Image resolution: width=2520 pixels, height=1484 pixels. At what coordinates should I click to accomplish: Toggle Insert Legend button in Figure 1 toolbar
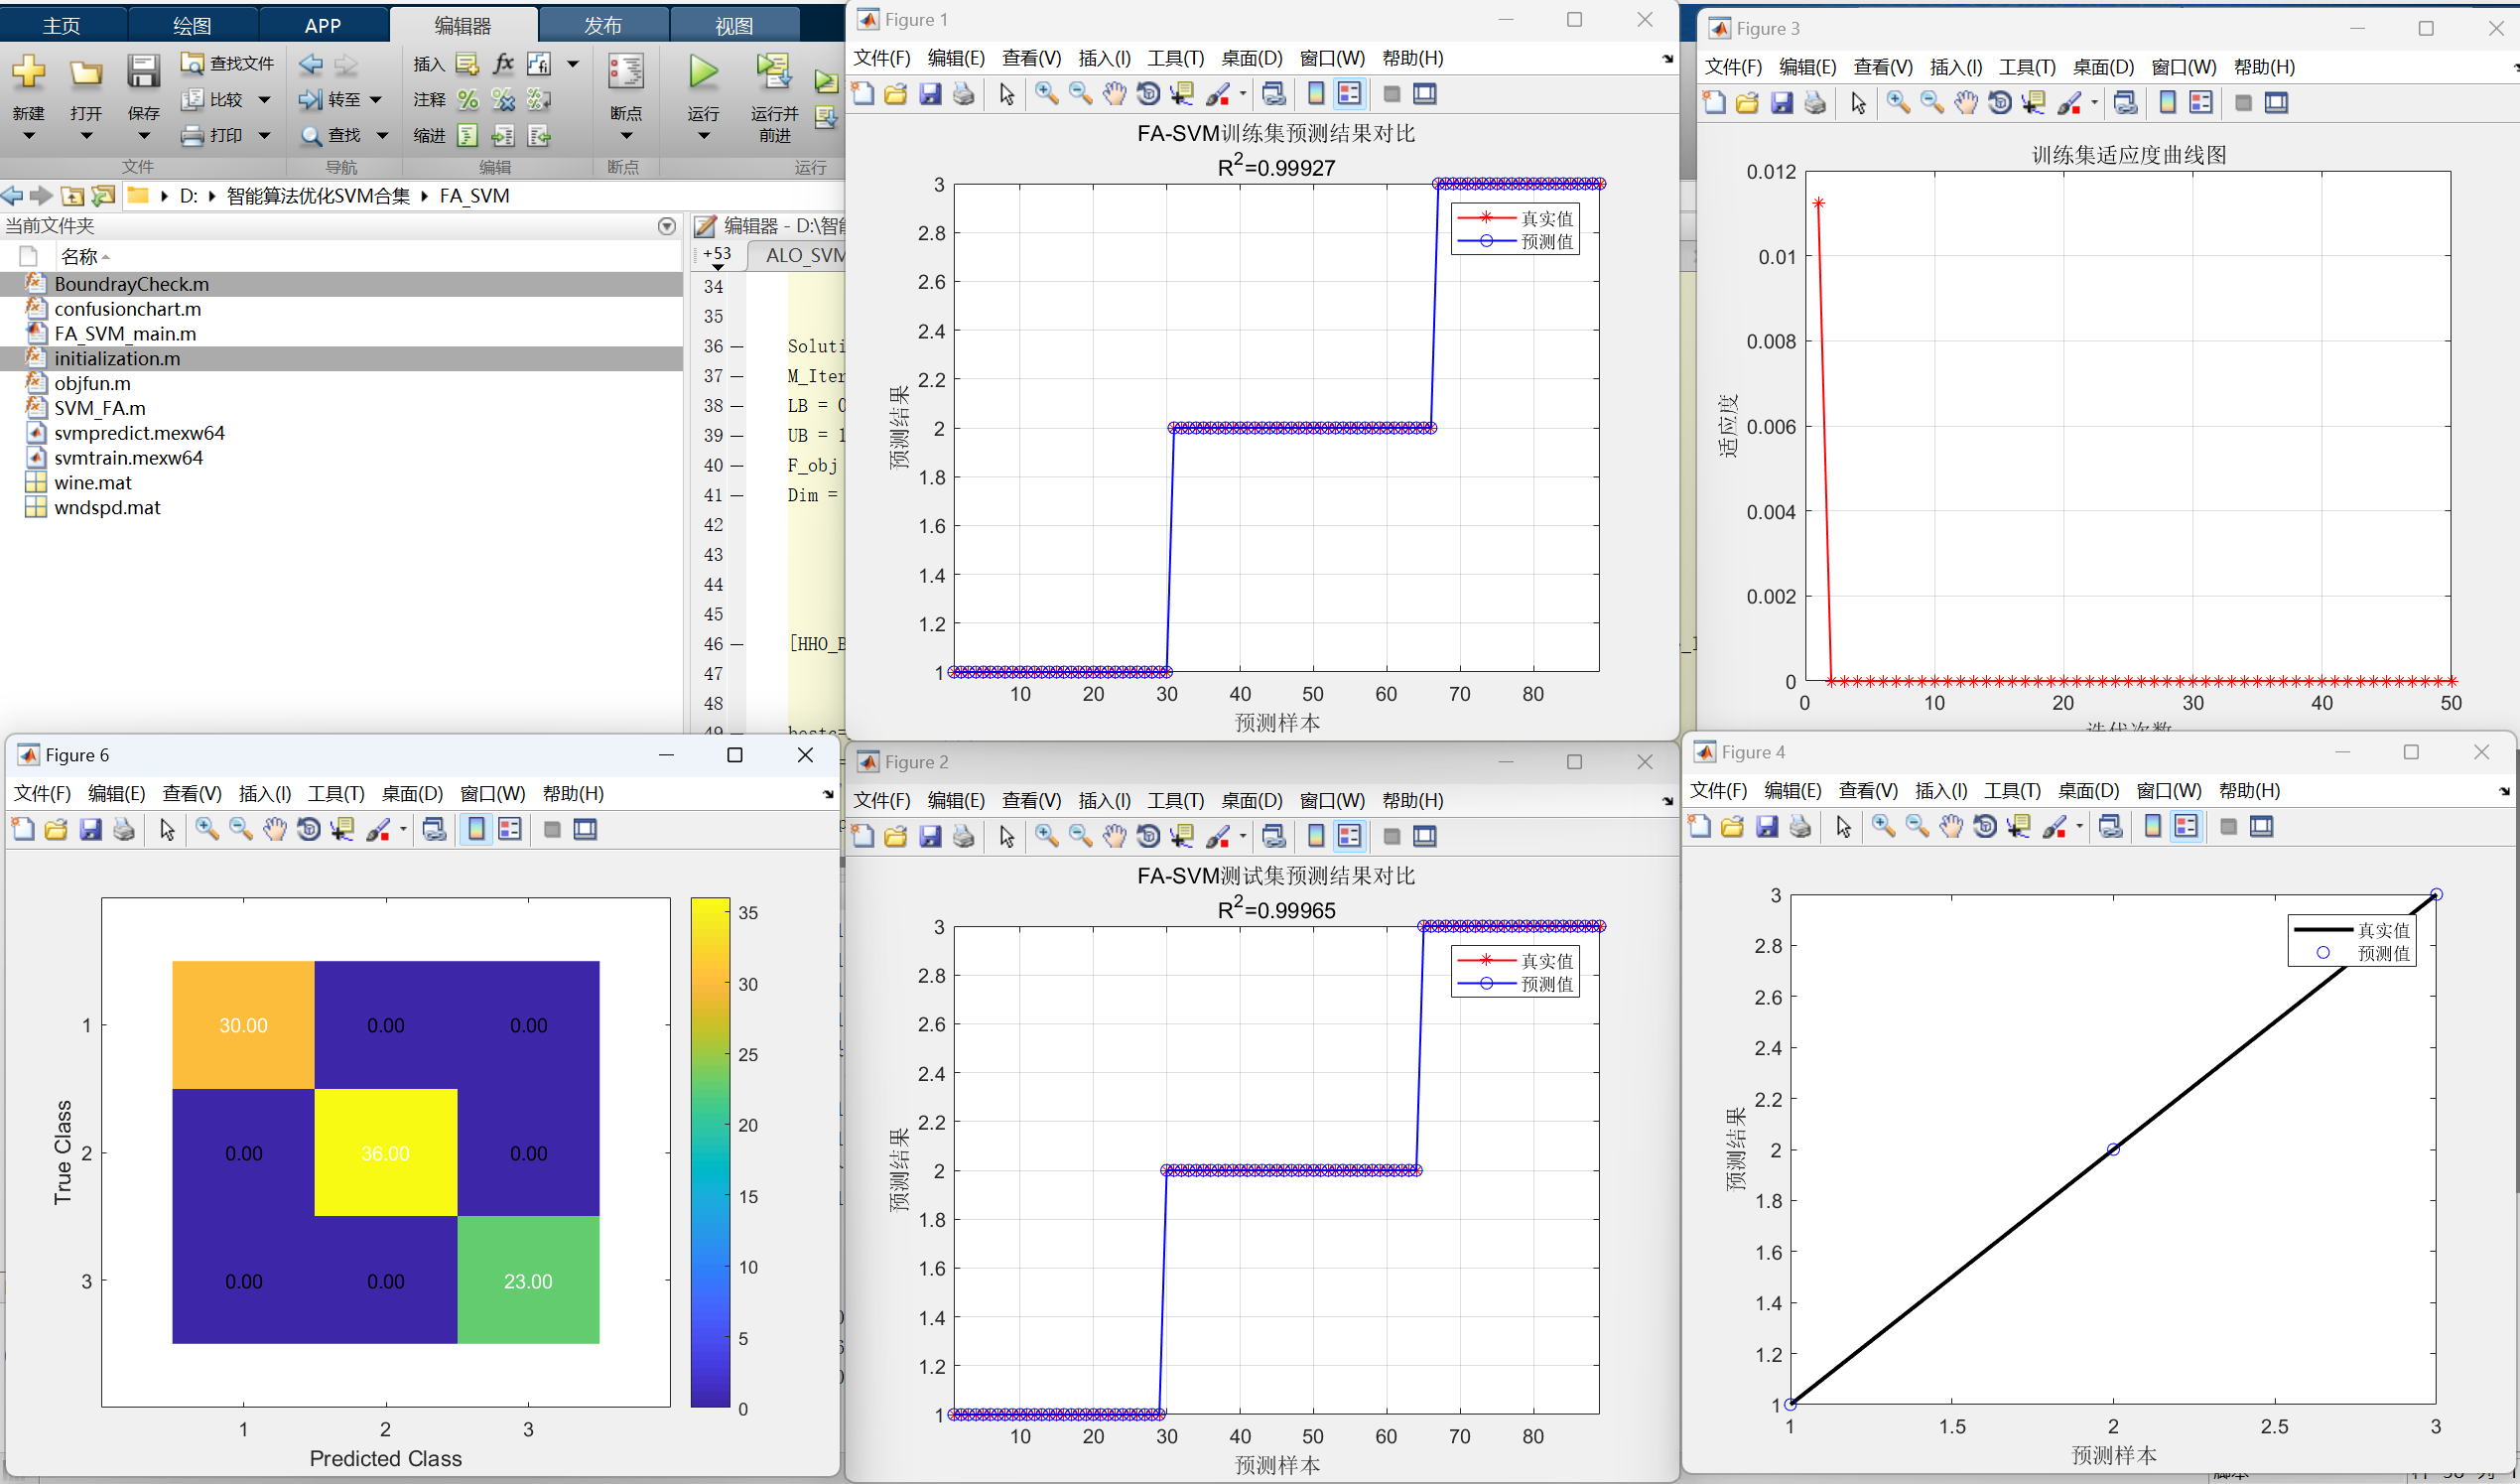click(x=1349, y=94)
